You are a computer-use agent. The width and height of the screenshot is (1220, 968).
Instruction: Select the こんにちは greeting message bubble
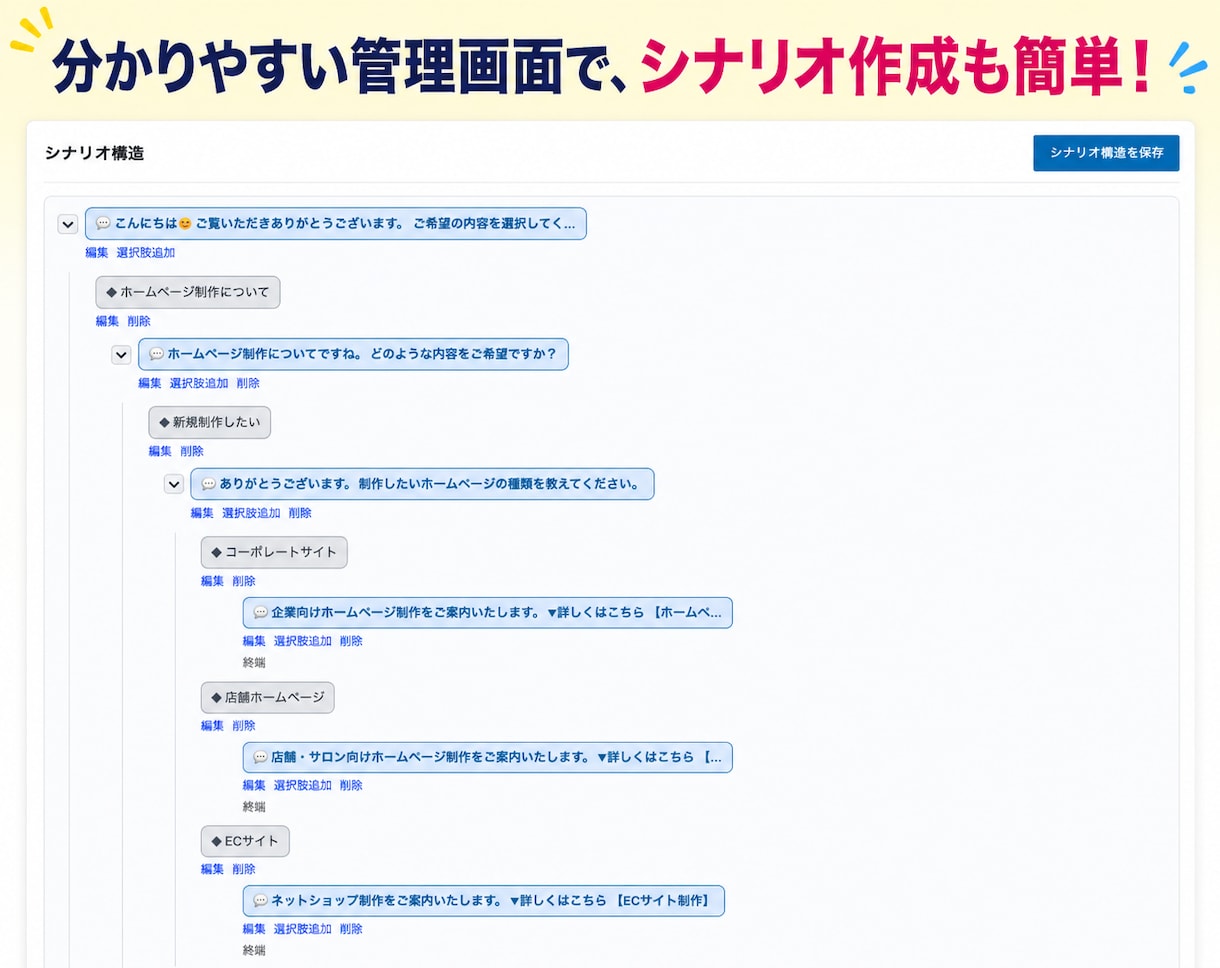(x=336, y=224)
